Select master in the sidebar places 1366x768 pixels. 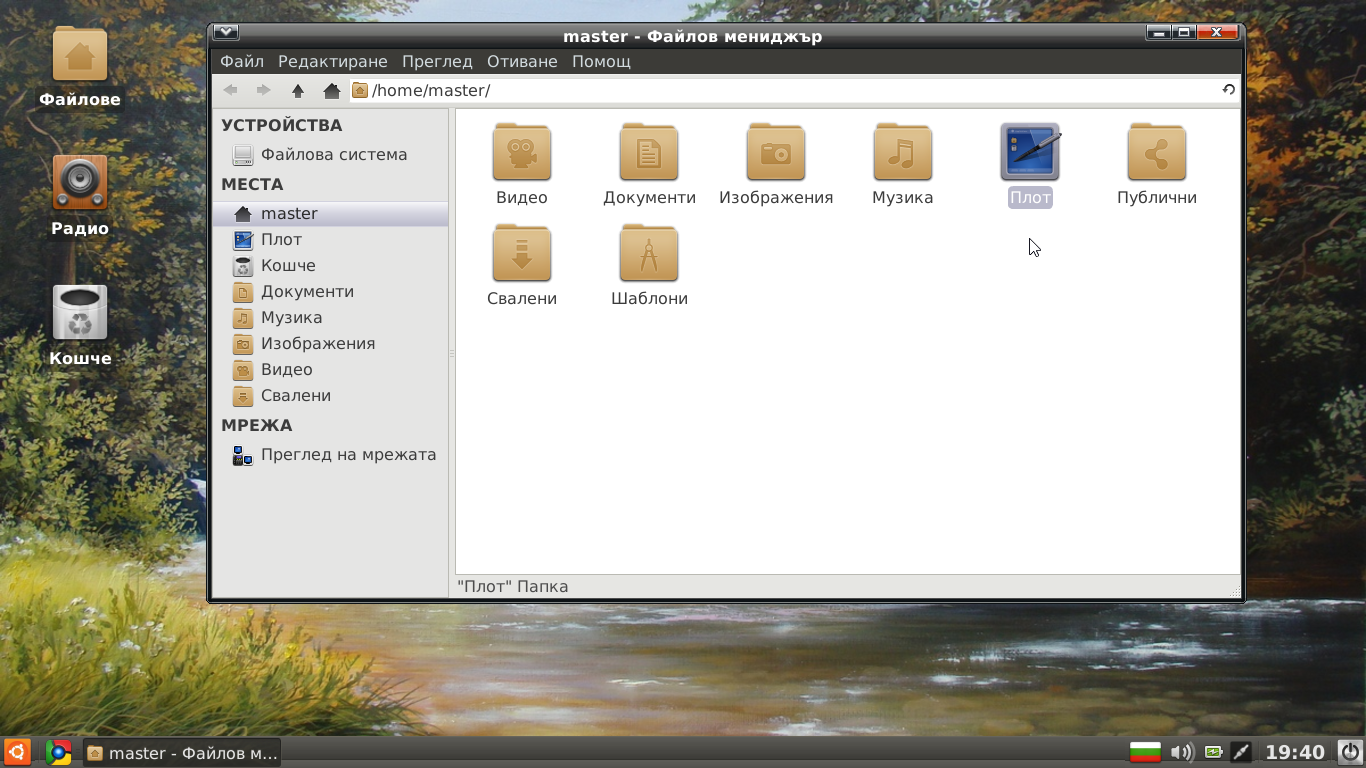click(x=331, y=214)
